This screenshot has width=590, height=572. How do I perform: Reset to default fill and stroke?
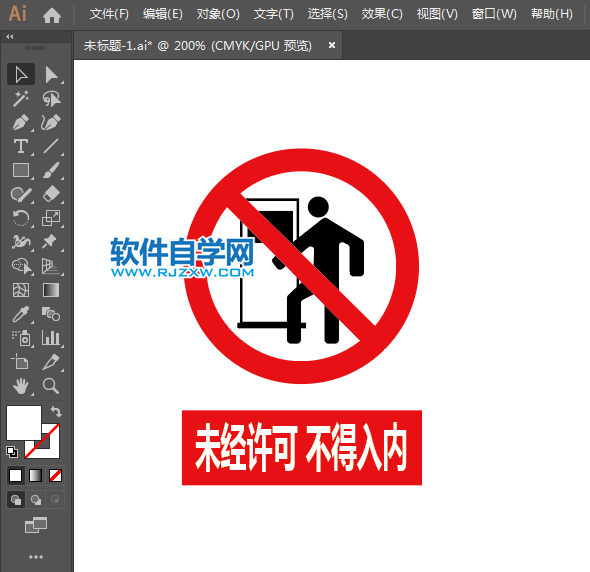(12, 452)
